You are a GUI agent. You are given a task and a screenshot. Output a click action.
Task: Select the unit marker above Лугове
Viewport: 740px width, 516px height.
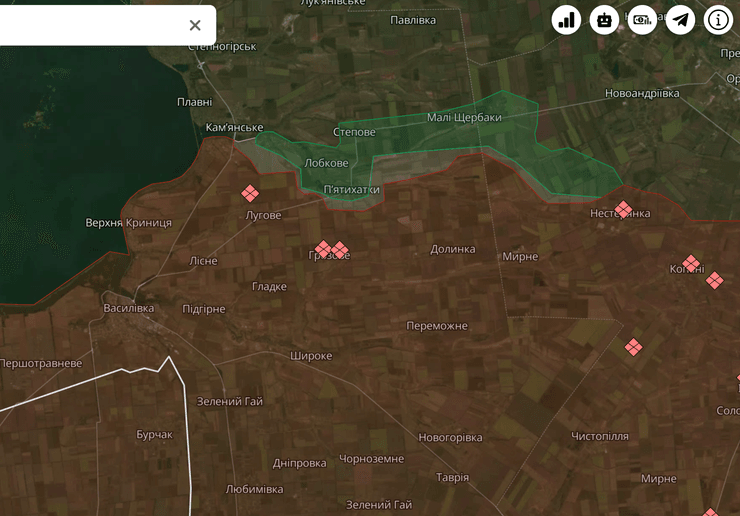[x=250, y=193]
